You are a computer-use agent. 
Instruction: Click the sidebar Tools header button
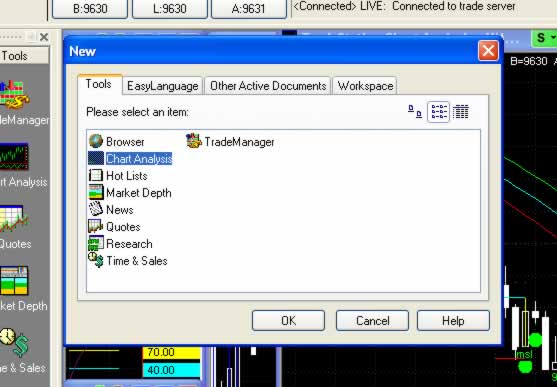(x=23, y=56)
